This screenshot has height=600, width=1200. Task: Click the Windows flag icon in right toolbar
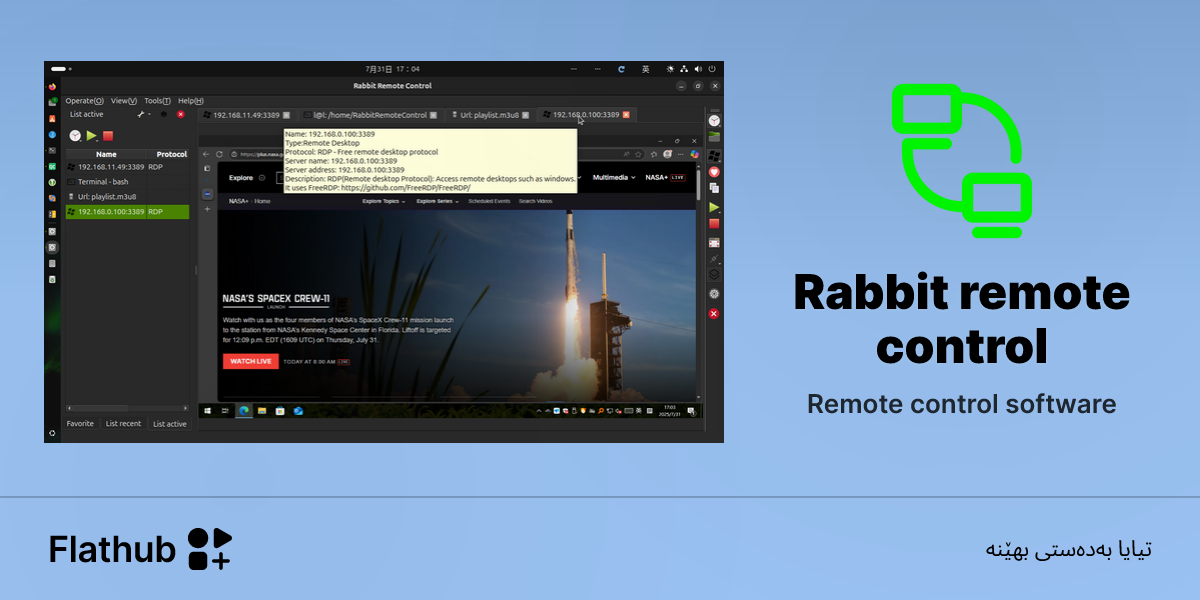[714, 155]
